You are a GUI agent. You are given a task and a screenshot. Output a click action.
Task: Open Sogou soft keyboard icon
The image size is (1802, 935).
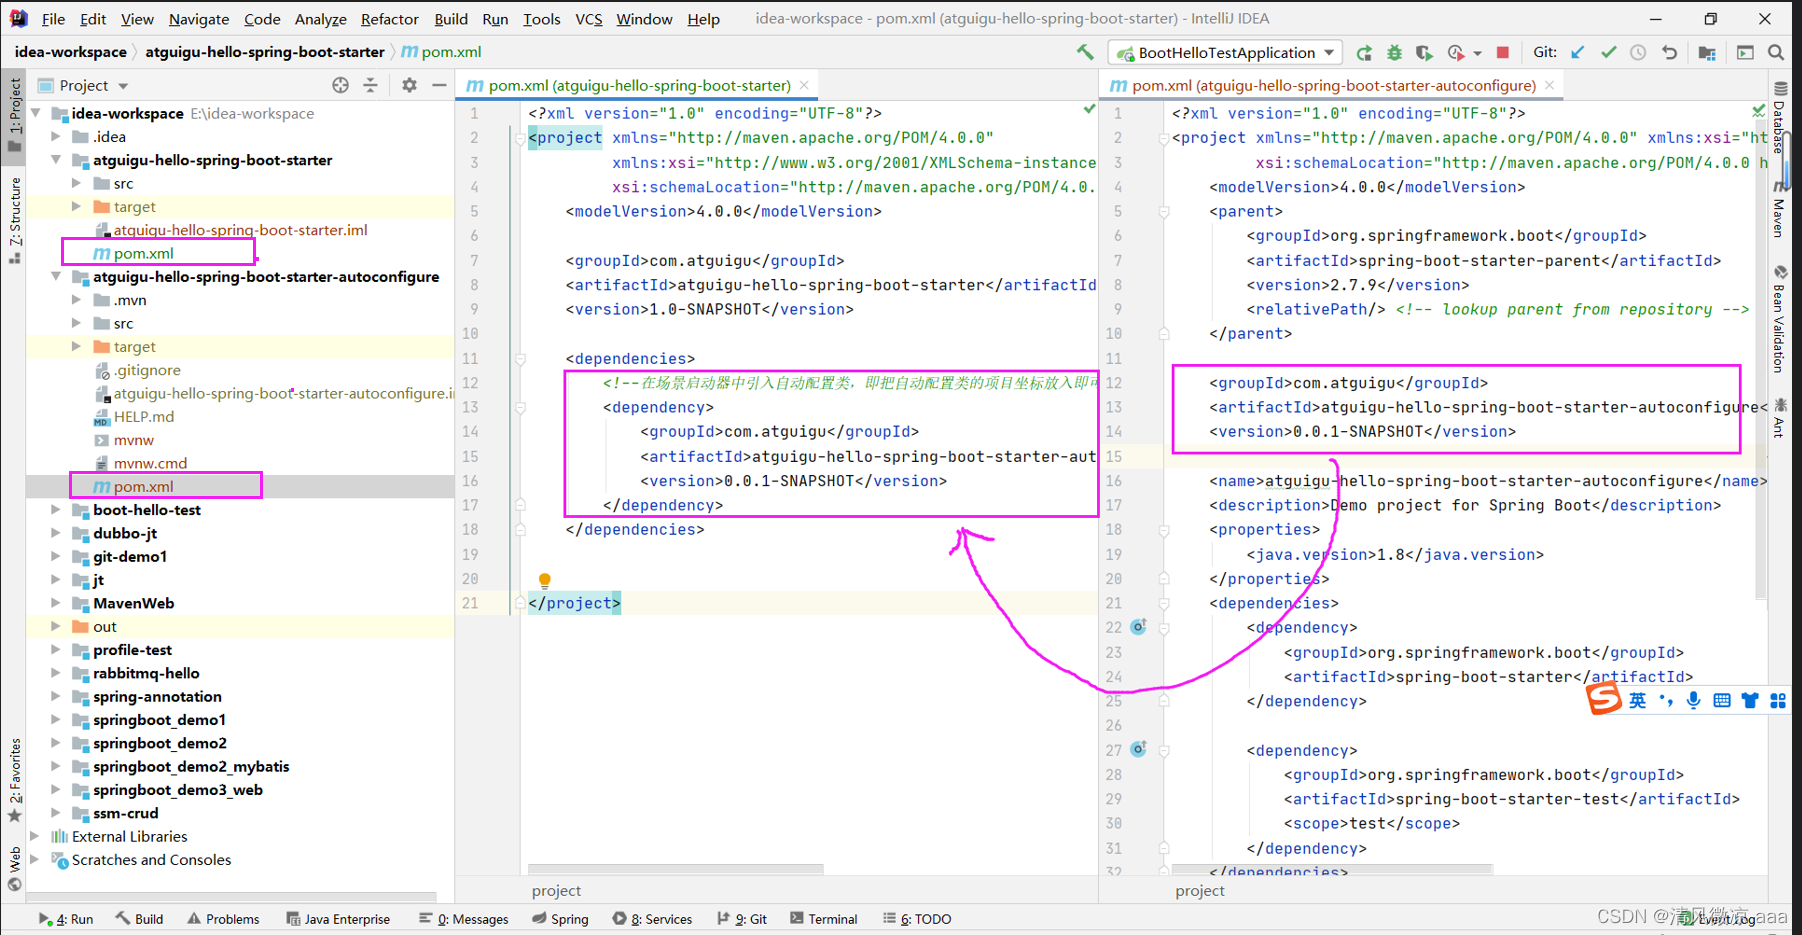click(x=1721, y=700)
